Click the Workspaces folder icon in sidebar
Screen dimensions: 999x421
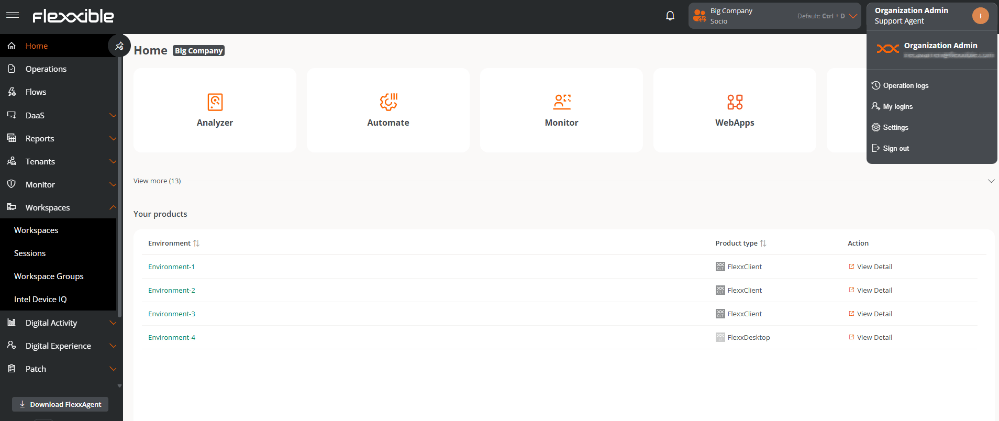[x=11, y=208]
